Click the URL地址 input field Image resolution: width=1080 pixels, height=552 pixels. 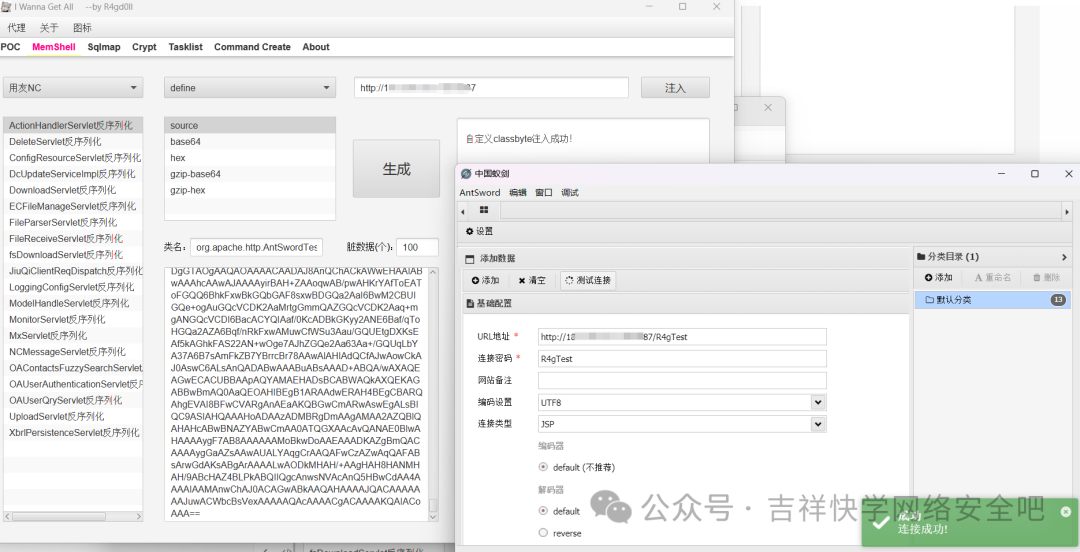[682, 337]
